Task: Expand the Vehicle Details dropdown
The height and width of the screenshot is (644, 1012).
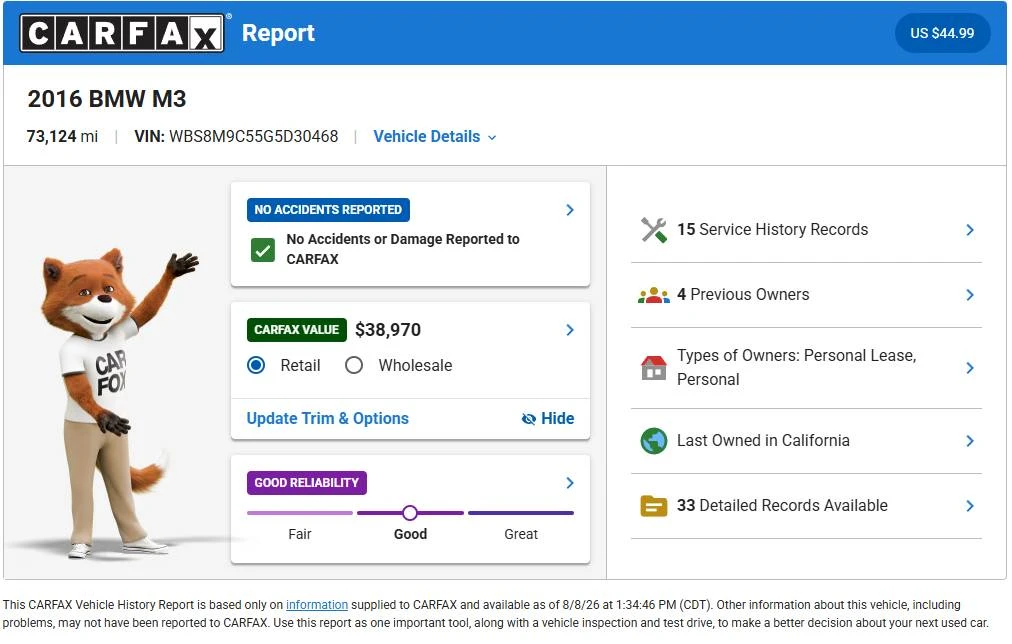Action: [x=434, y=137]
